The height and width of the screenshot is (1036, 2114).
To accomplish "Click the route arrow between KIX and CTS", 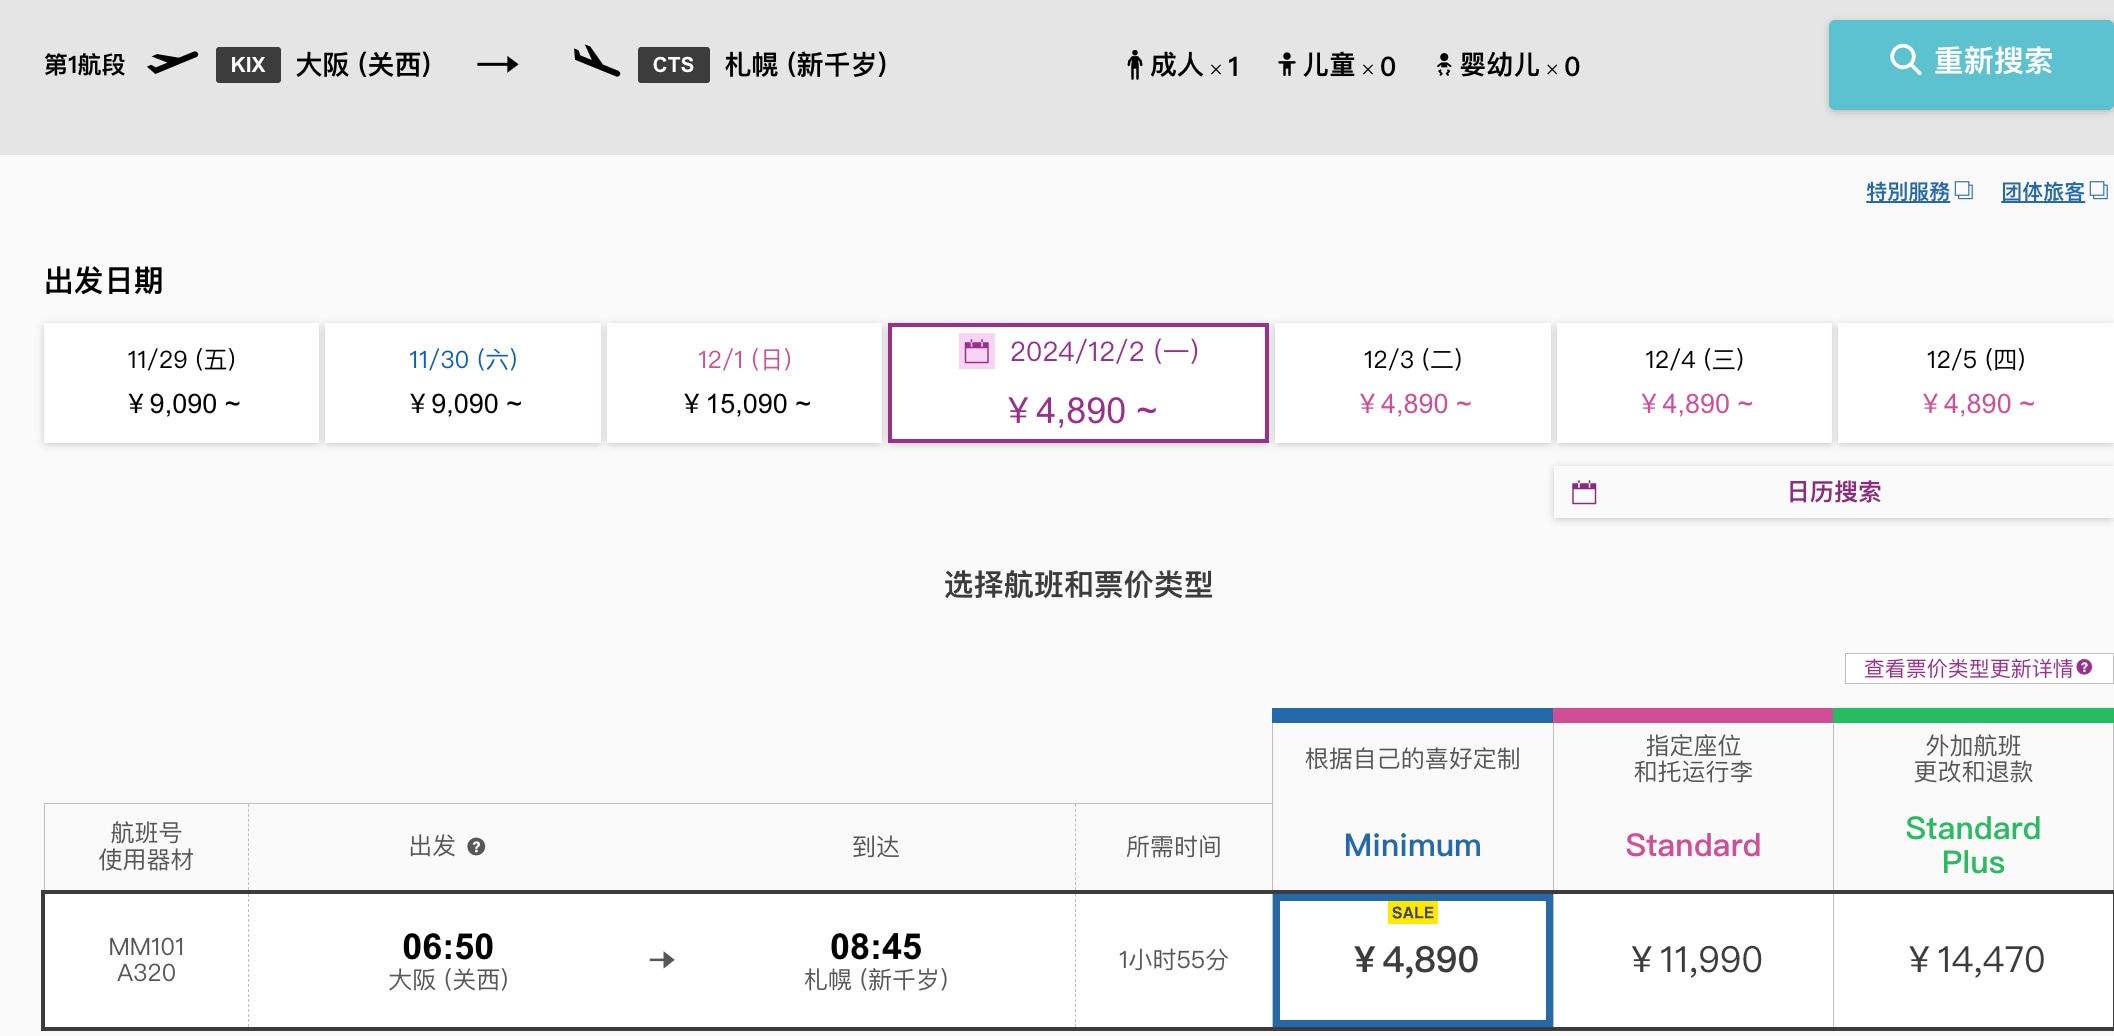I will point(497,65).
